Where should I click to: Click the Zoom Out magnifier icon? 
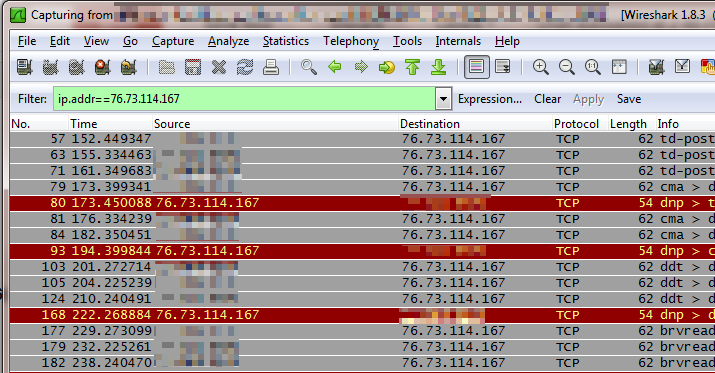(567, 67)
